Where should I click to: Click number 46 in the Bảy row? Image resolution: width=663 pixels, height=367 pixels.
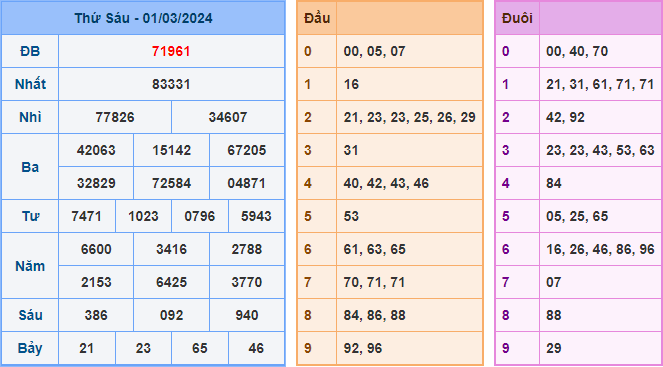(x=256, y=348)
